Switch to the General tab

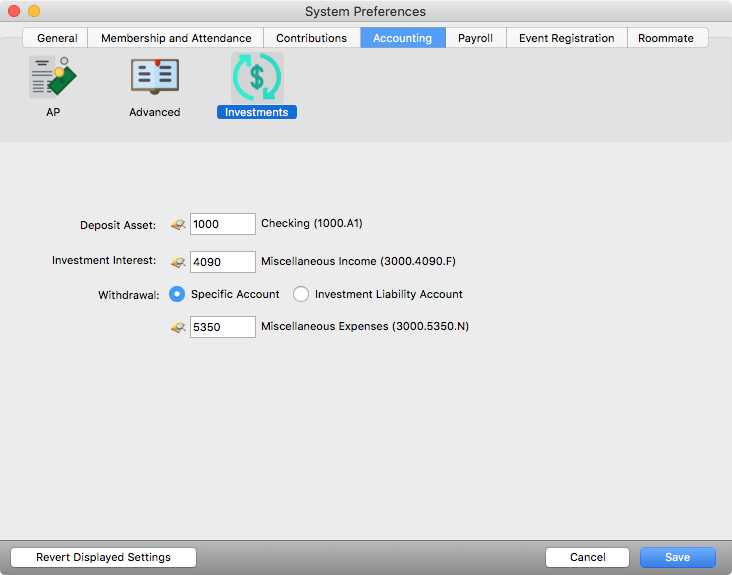[57, 38]
